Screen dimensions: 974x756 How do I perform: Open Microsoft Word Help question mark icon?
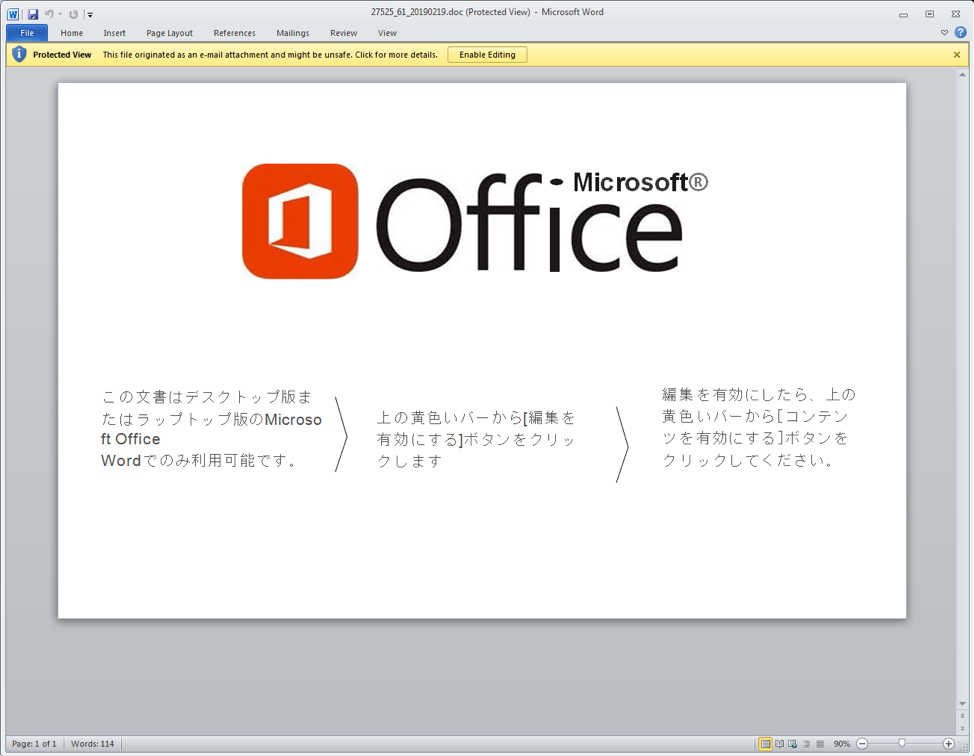pyautogui.click(x=960, y=32)
